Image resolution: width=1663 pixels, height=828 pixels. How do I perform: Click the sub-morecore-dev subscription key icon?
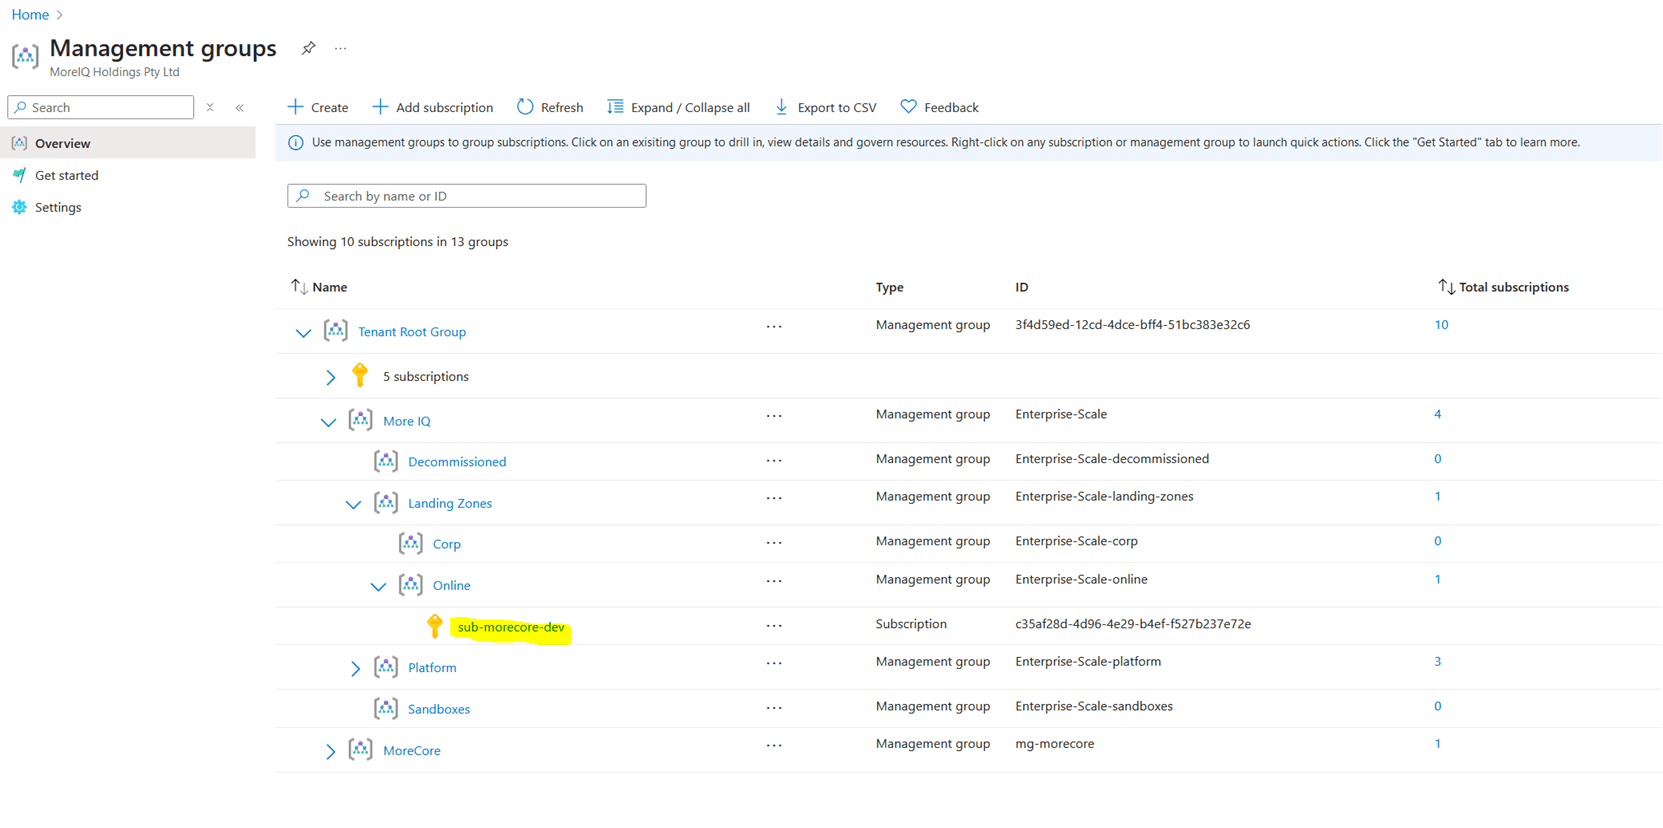coord(434,626)
